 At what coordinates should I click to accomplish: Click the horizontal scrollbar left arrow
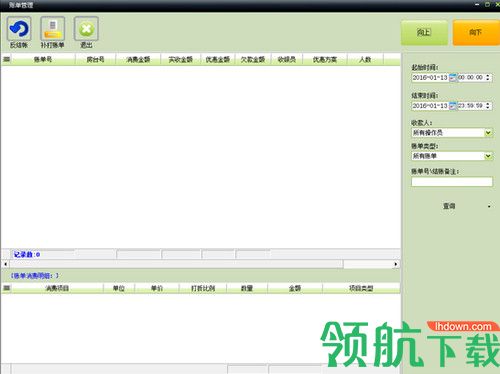click(5, 264)
